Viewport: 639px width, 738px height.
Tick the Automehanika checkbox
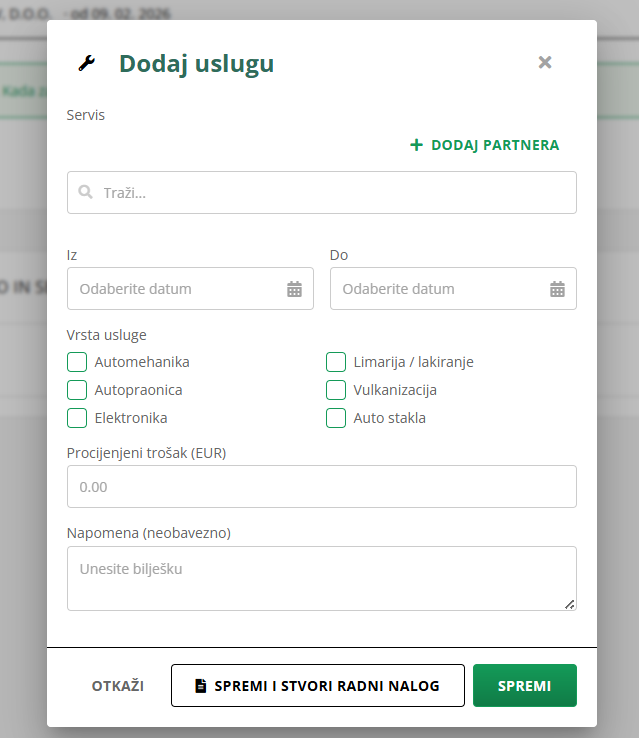(x=77, y=362)
